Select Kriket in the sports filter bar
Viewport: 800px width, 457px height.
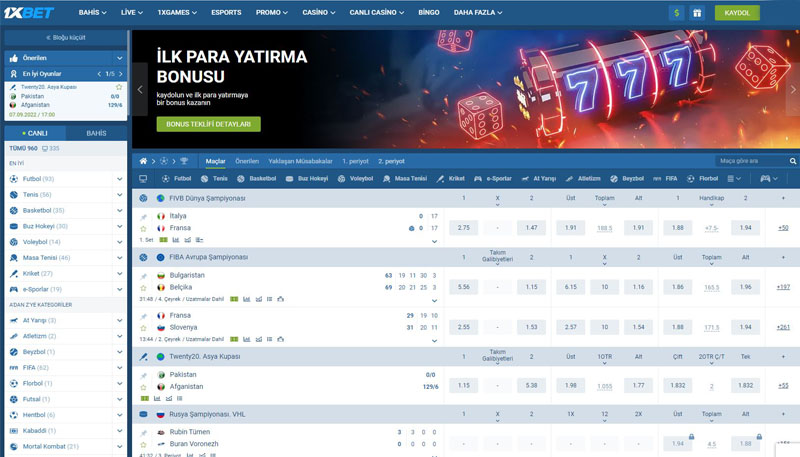[x=451, y=179]
